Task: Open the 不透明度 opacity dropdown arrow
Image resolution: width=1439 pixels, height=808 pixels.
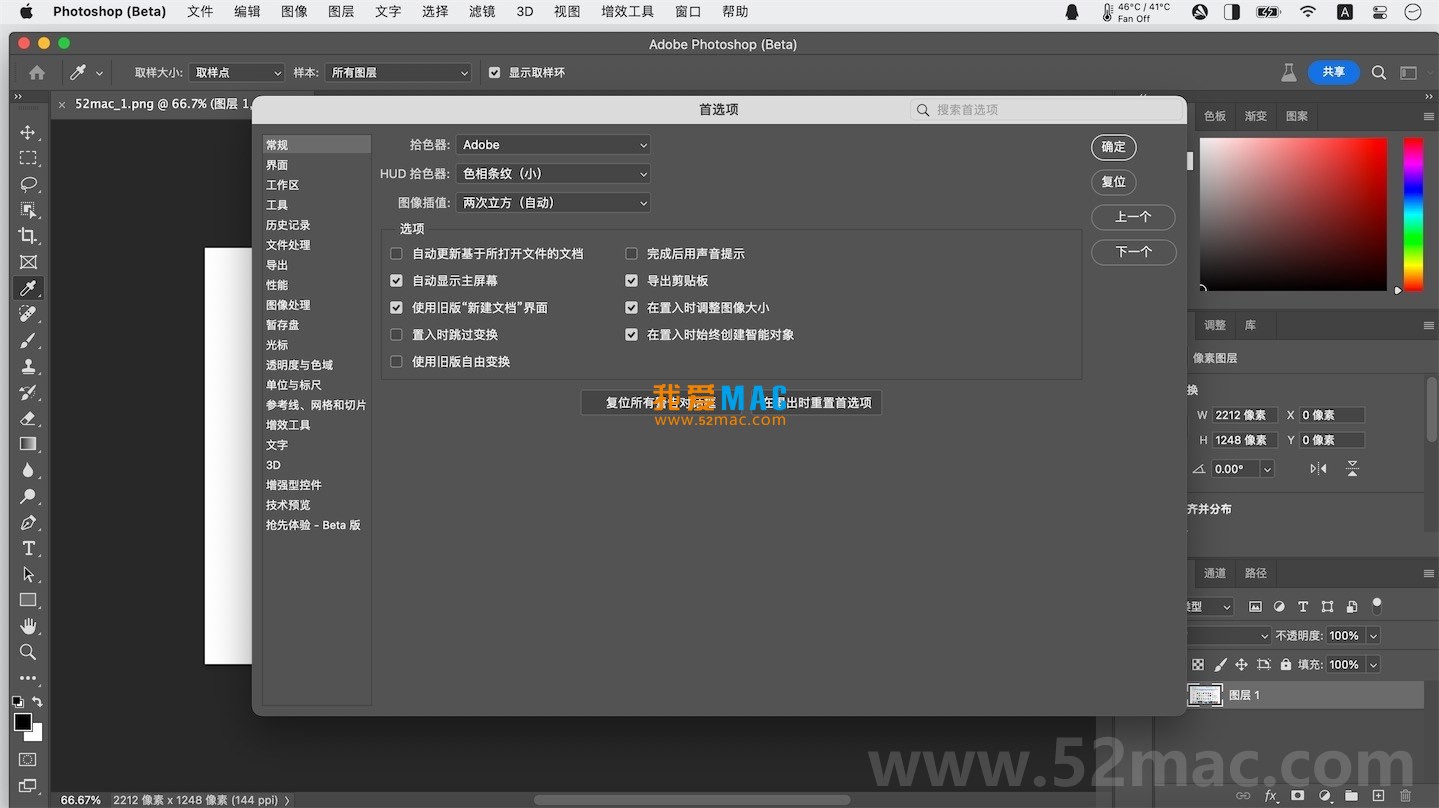Action: point(1373,636)
